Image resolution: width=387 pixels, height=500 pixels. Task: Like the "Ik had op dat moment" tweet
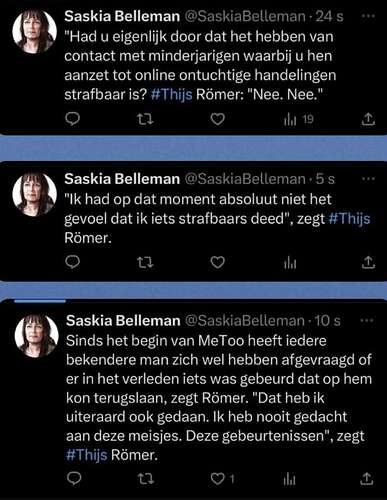pyautogui.click(x=218, y=263)
